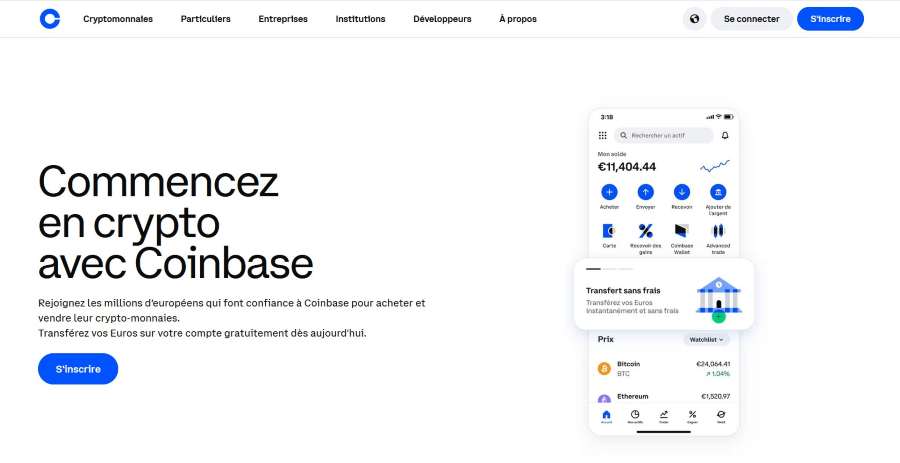Tap the home tab icon in phone mockup
The image size is (900, 463).
click(607, 415)
